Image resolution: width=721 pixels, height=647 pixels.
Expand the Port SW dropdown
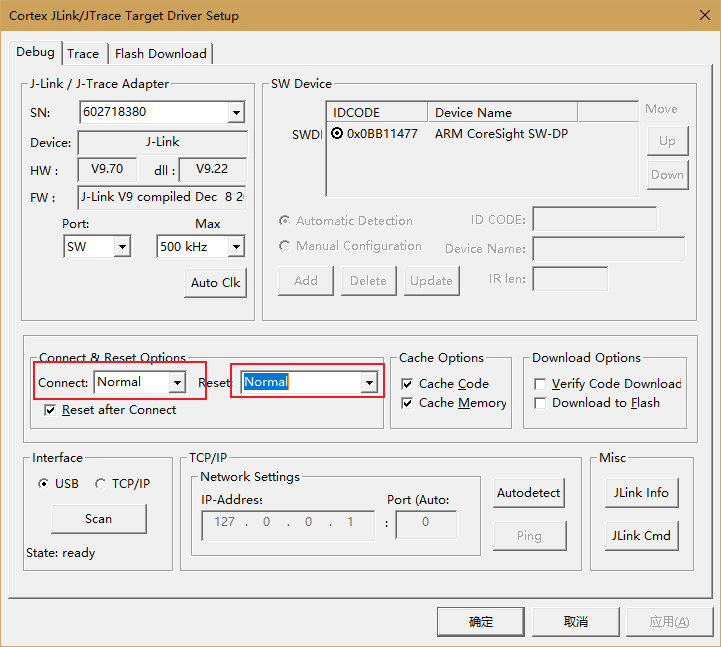click(x=122, y=246)
